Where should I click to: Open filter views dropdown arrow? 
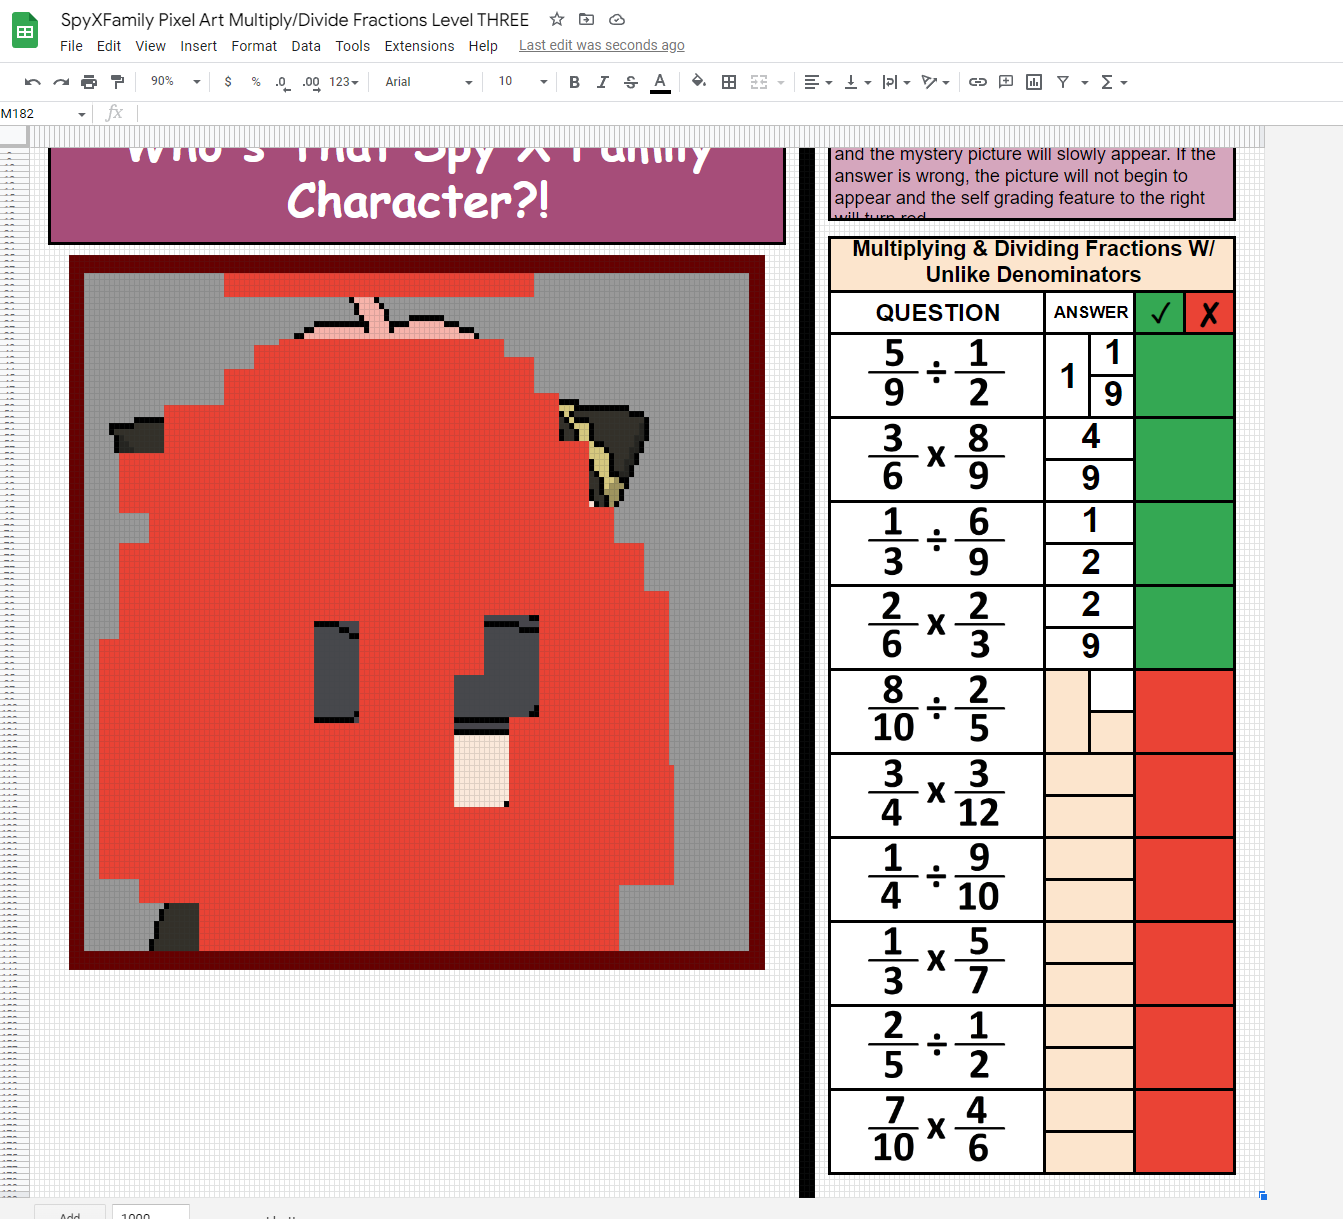coord(1085,82)
